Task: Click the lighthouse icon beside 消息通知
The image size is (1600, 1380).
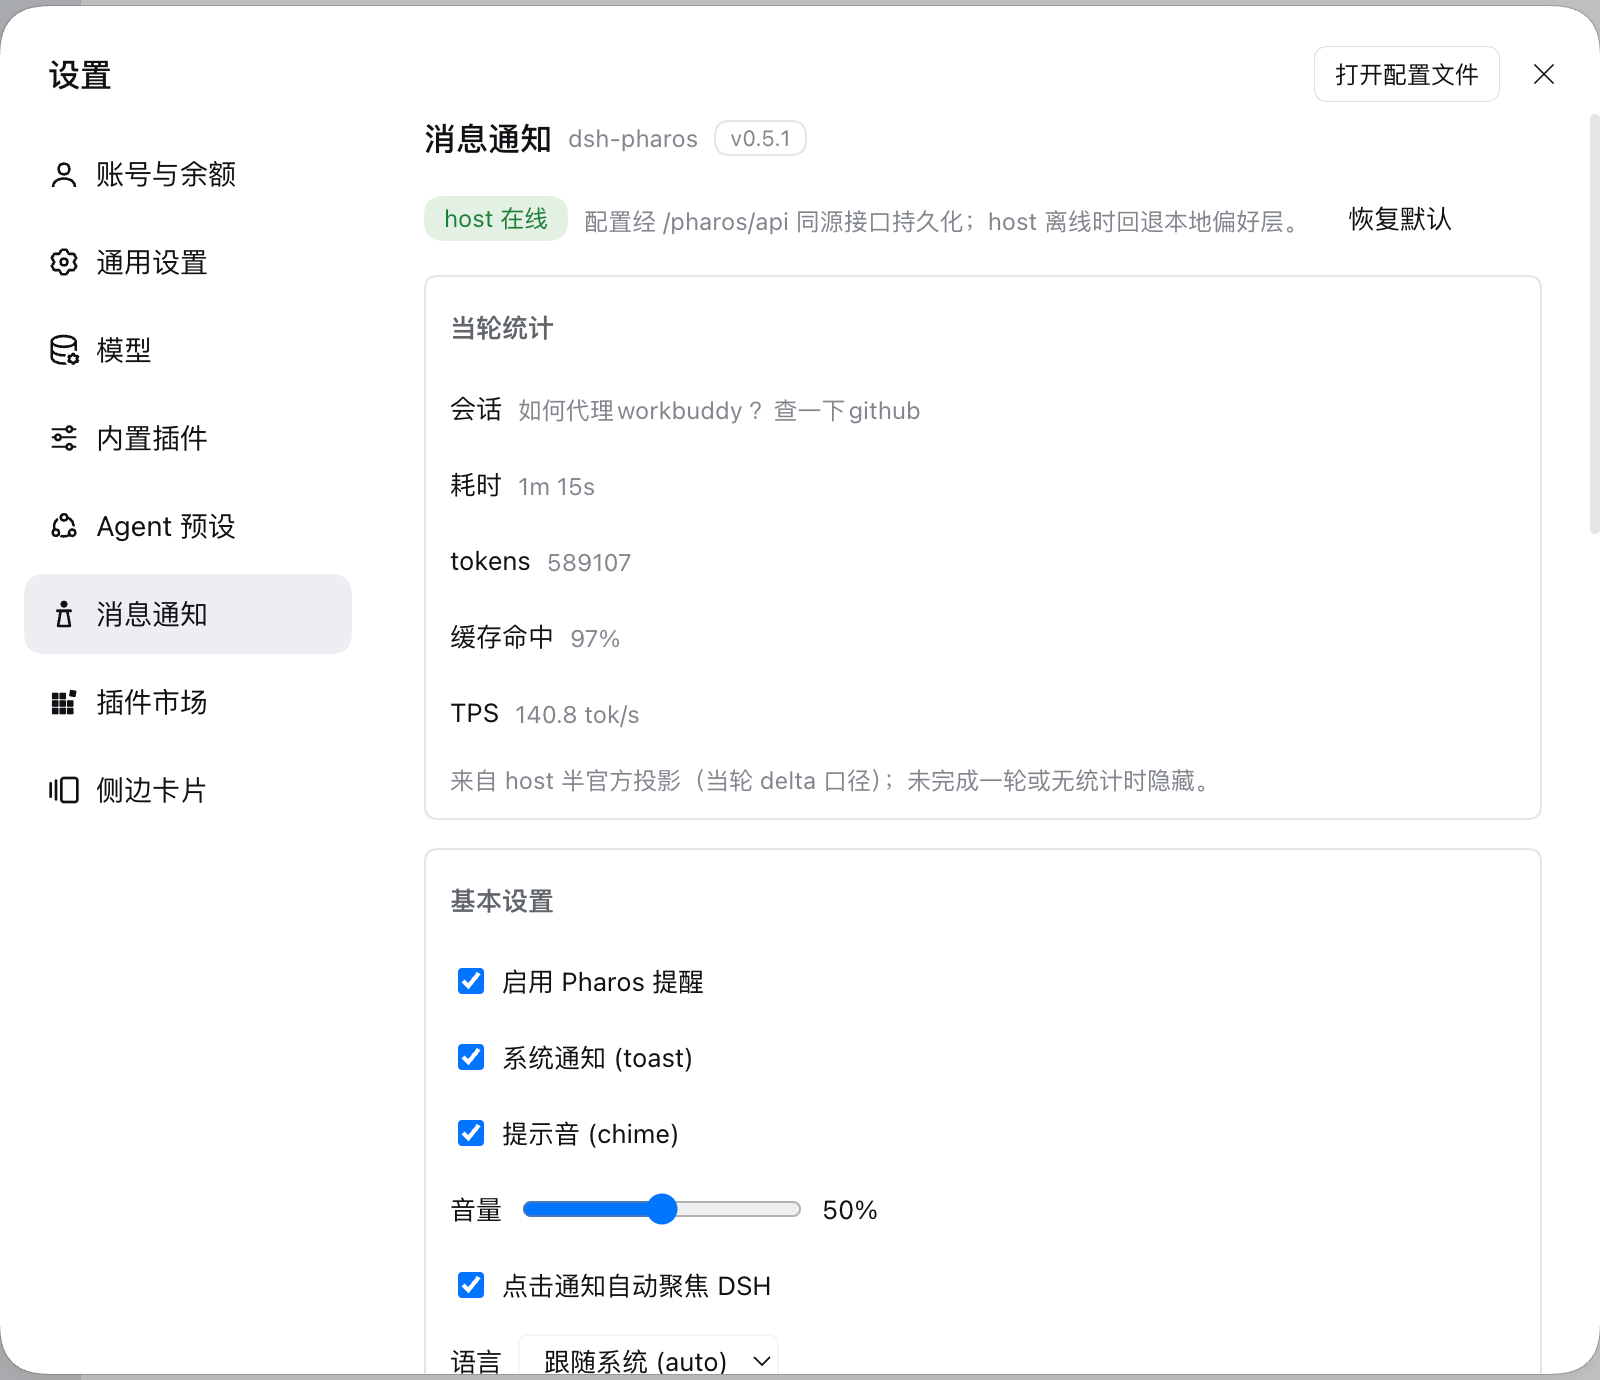Action: pos(64,614)
